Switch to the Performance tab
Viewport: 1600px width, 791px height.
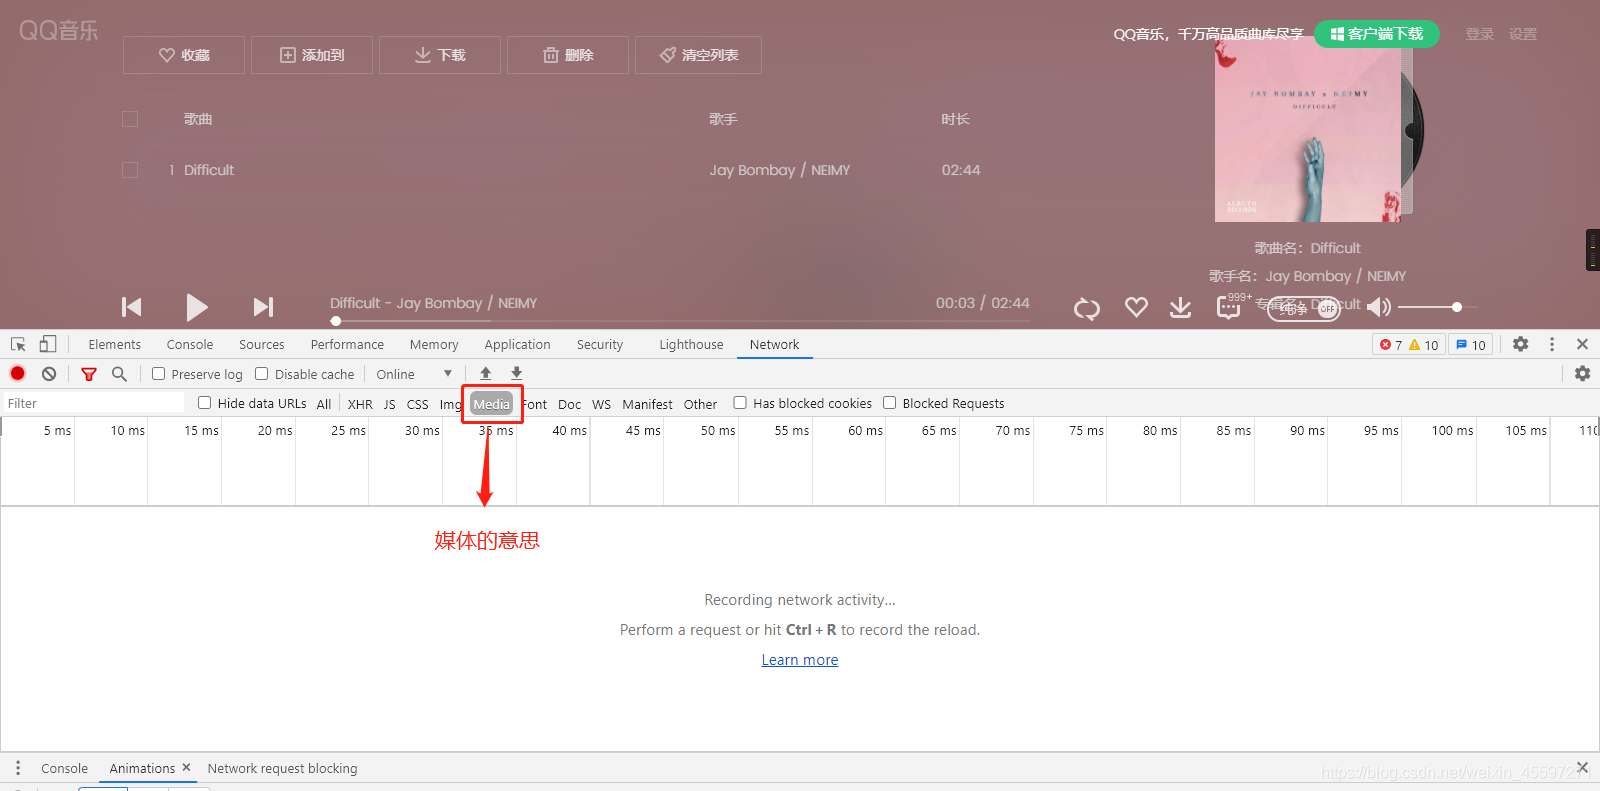tap(347, 344)
